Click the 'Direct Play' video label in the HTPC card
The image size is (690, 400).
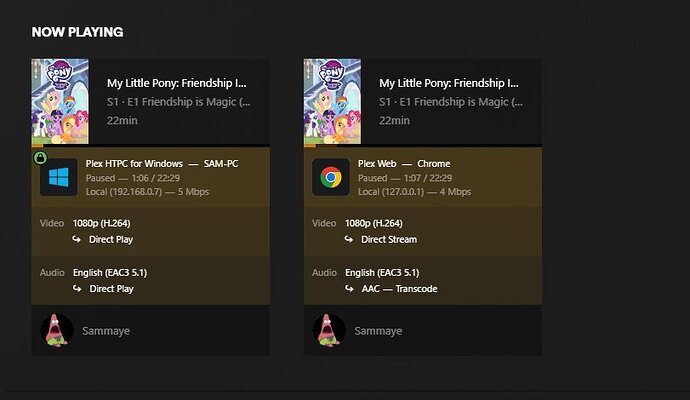[111, 239]
